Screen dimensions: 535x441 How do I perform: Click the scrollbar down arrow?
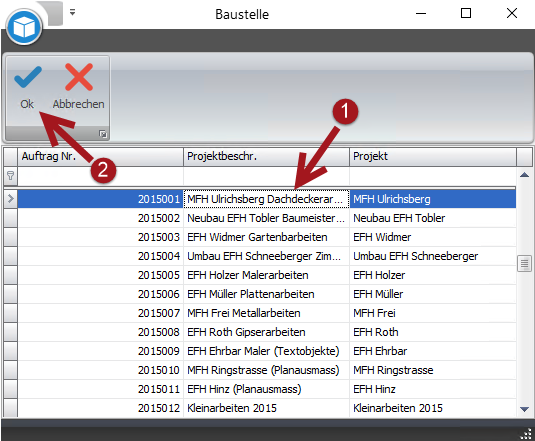524,409
